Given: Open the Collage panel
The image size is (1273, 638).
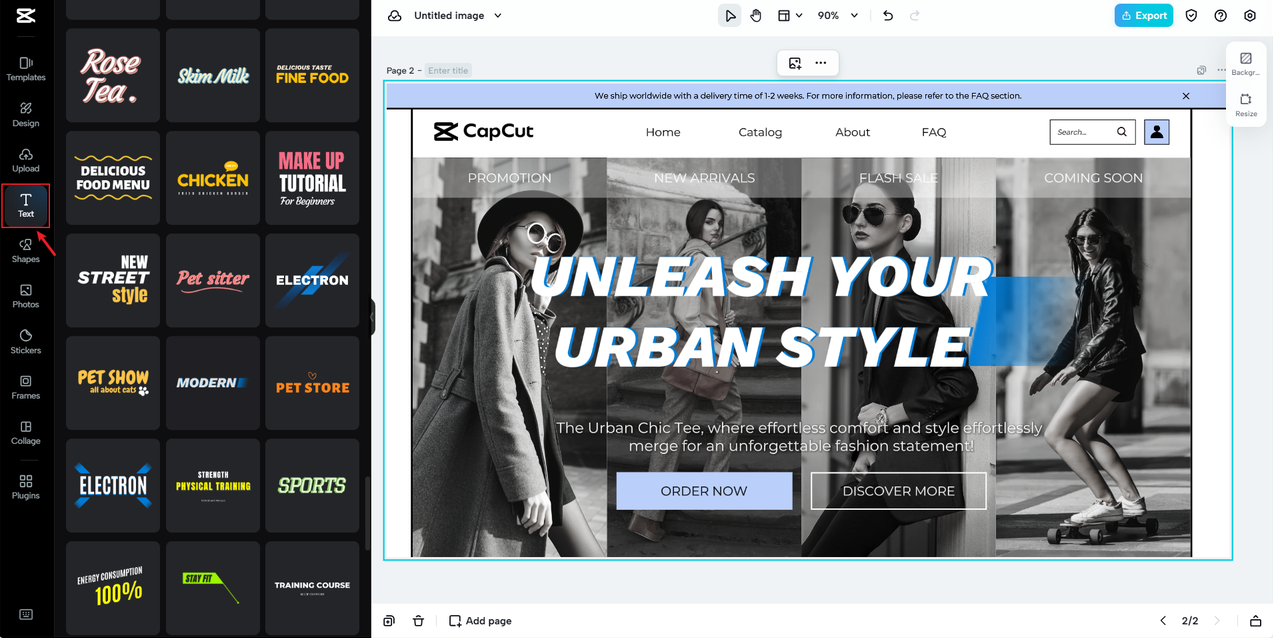Looking at the screenshot, I should click(x=26, y=432).
